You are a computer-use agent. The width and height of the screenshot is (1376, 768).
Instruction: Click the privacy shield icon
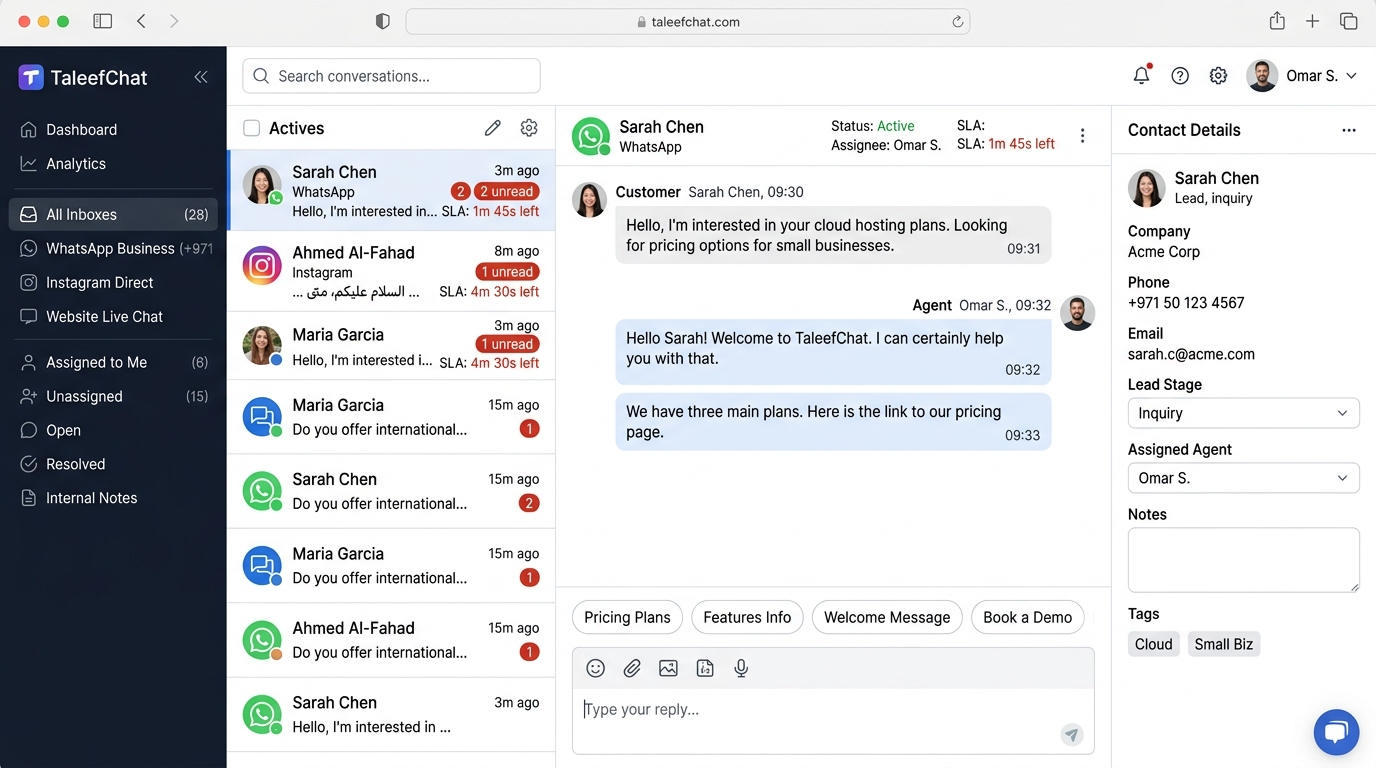pyautogui.click(x=382, y=21)
